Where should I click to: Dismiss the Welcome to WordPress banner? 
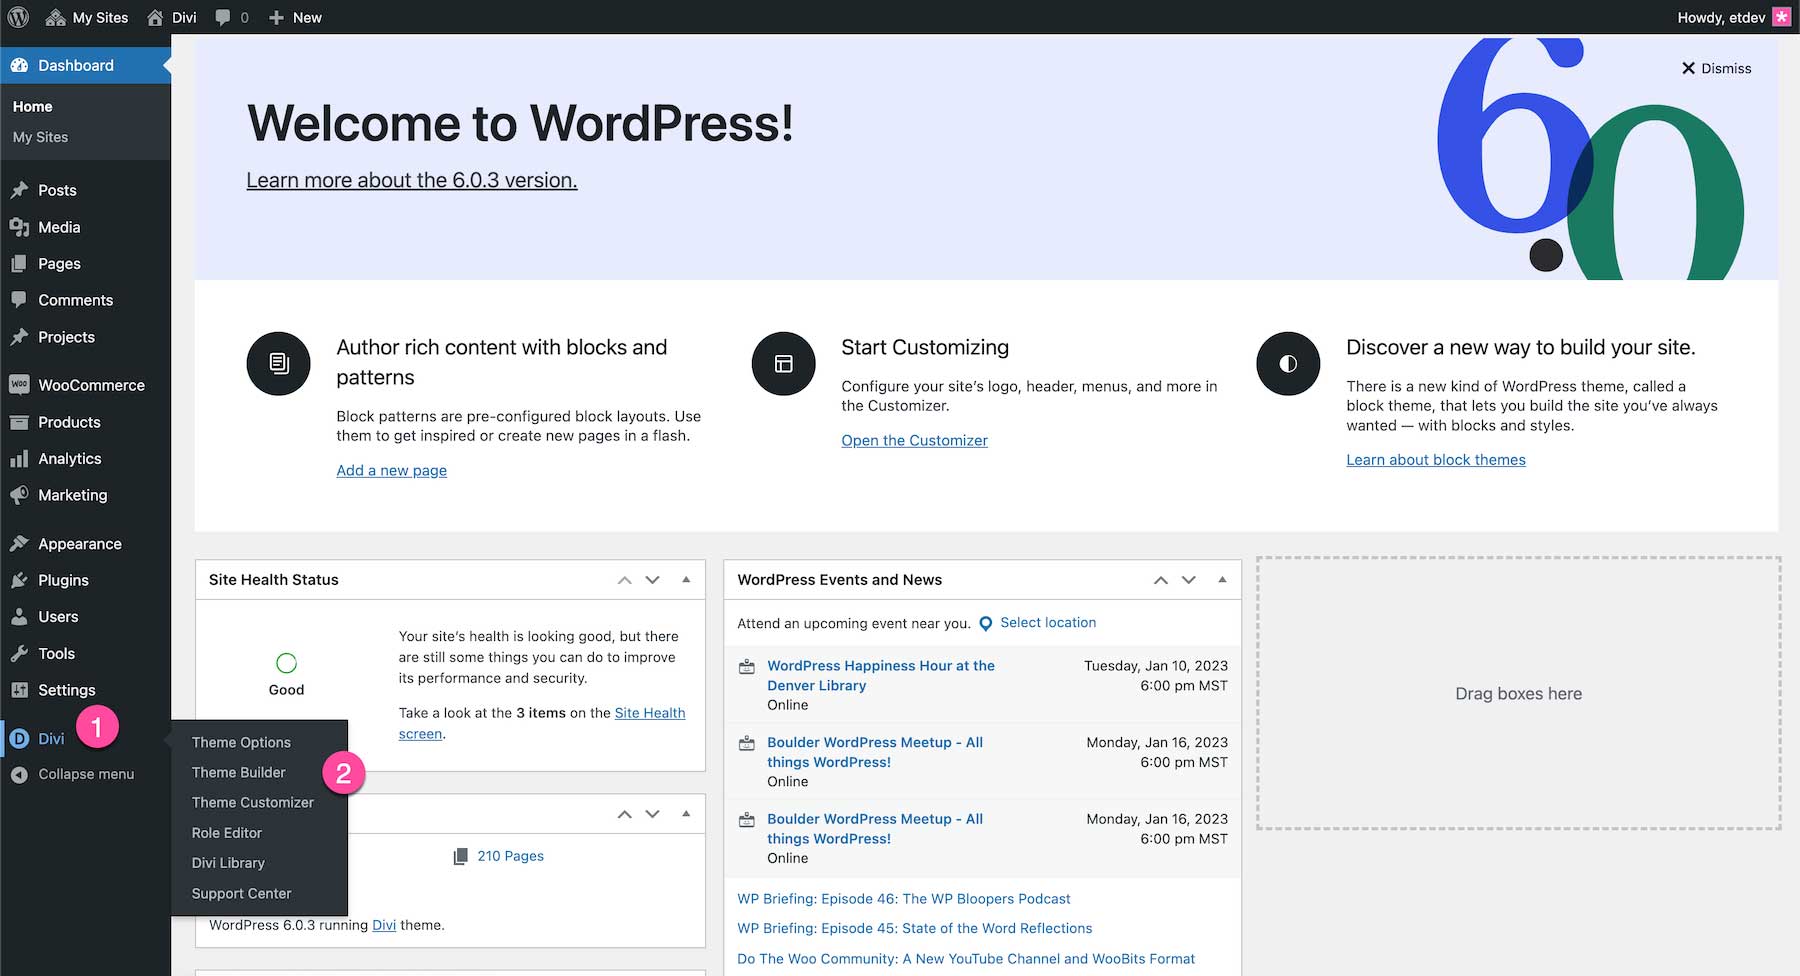pos(1716,68)
